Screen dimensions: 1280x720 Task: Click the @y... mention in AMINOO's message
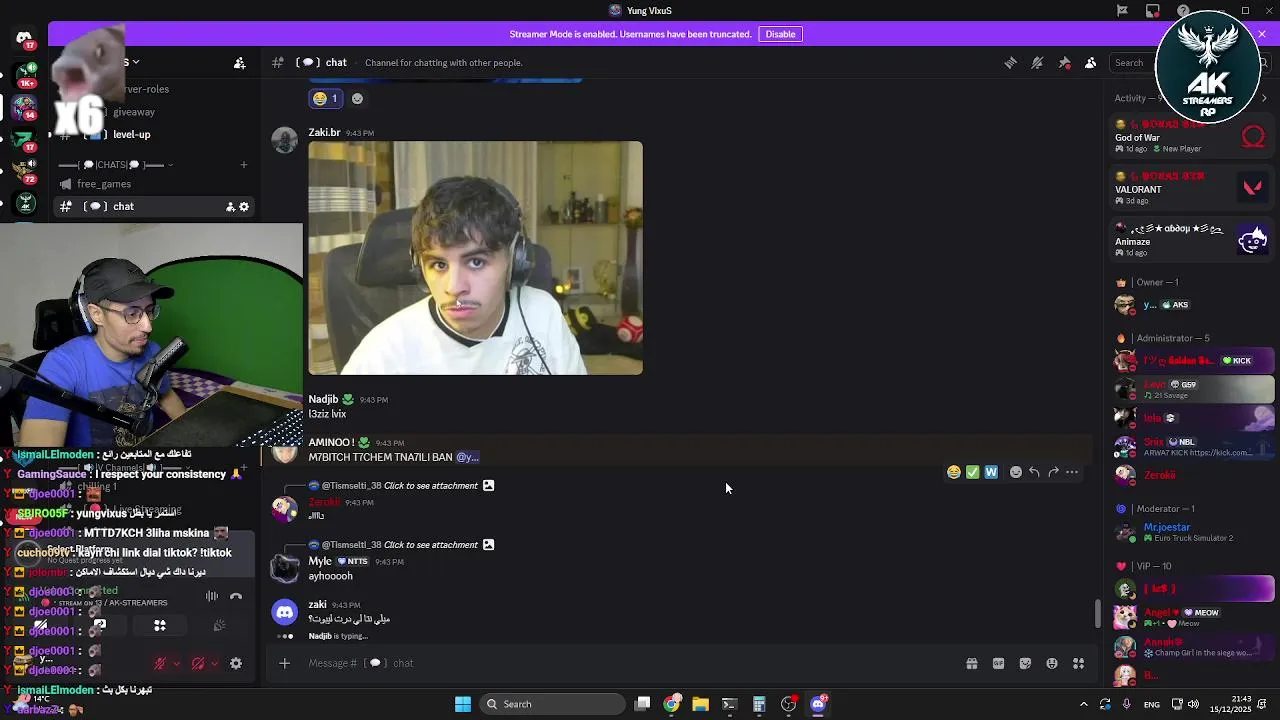(x=467, y=457)
